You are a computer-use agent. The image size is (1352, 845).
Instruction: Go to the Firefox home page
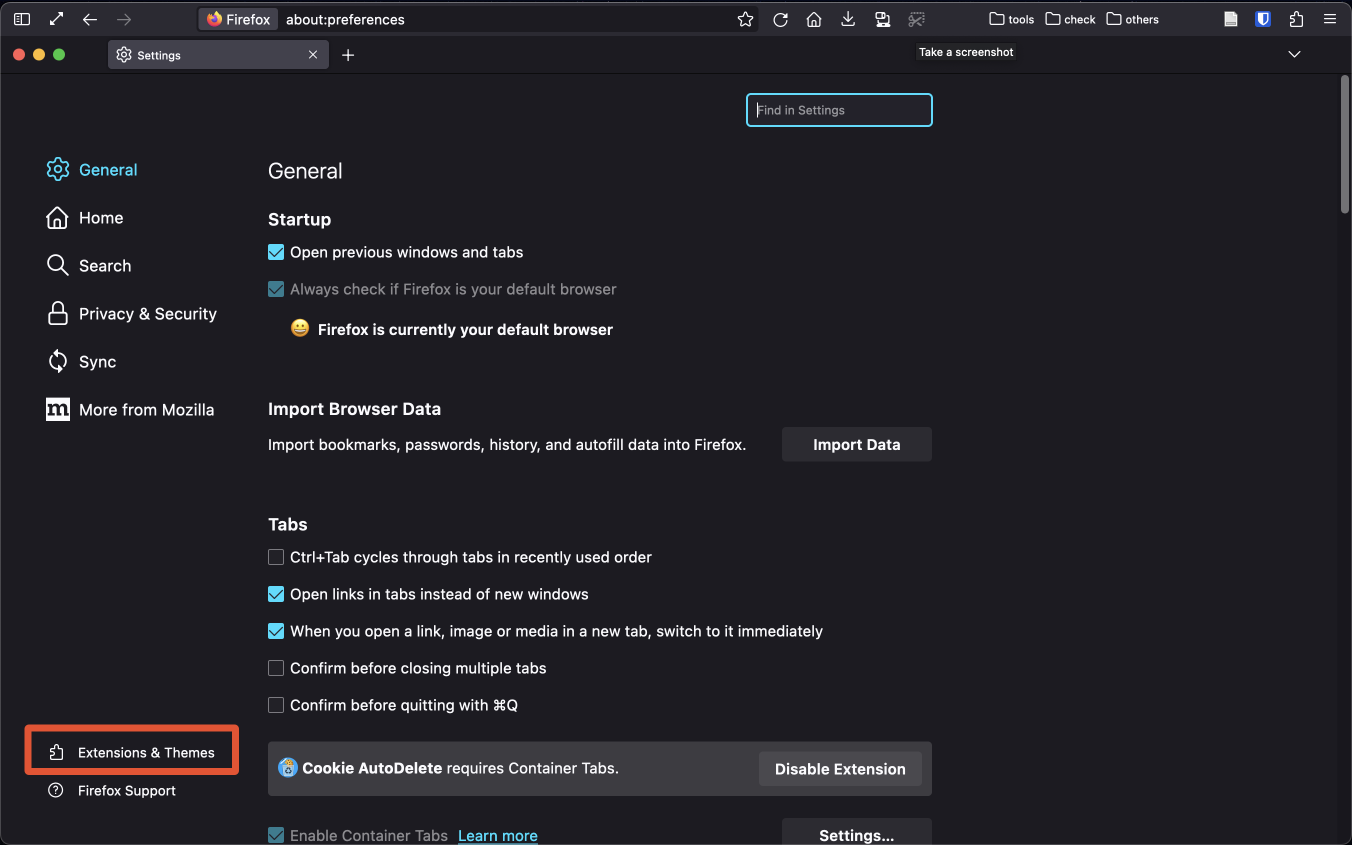coord(814,19)
